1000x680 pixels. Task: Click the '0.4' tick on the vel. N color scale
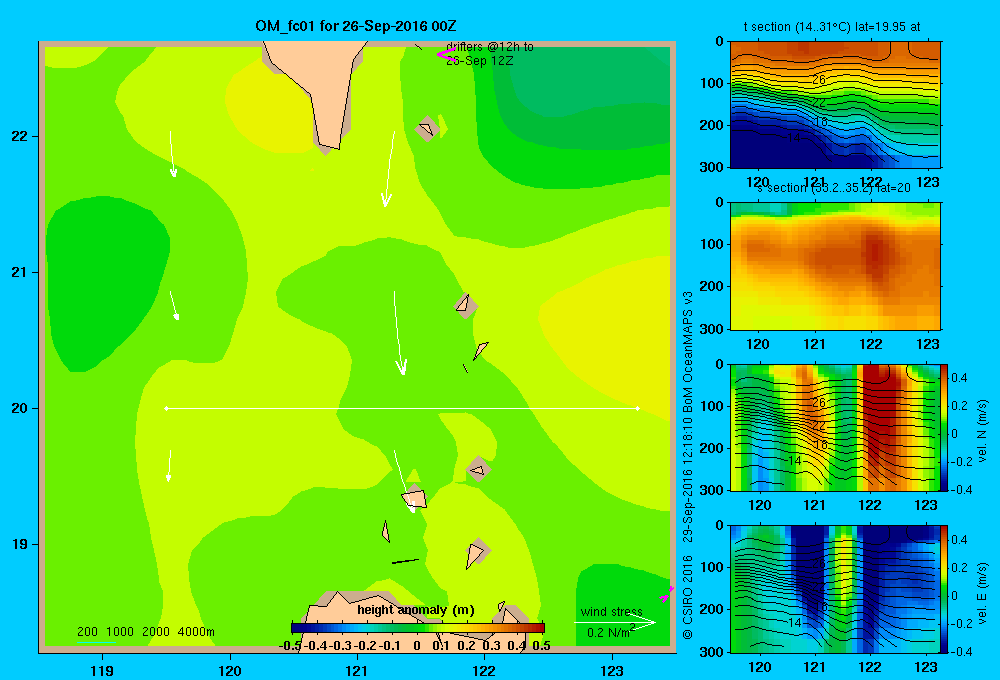(959, 378)
